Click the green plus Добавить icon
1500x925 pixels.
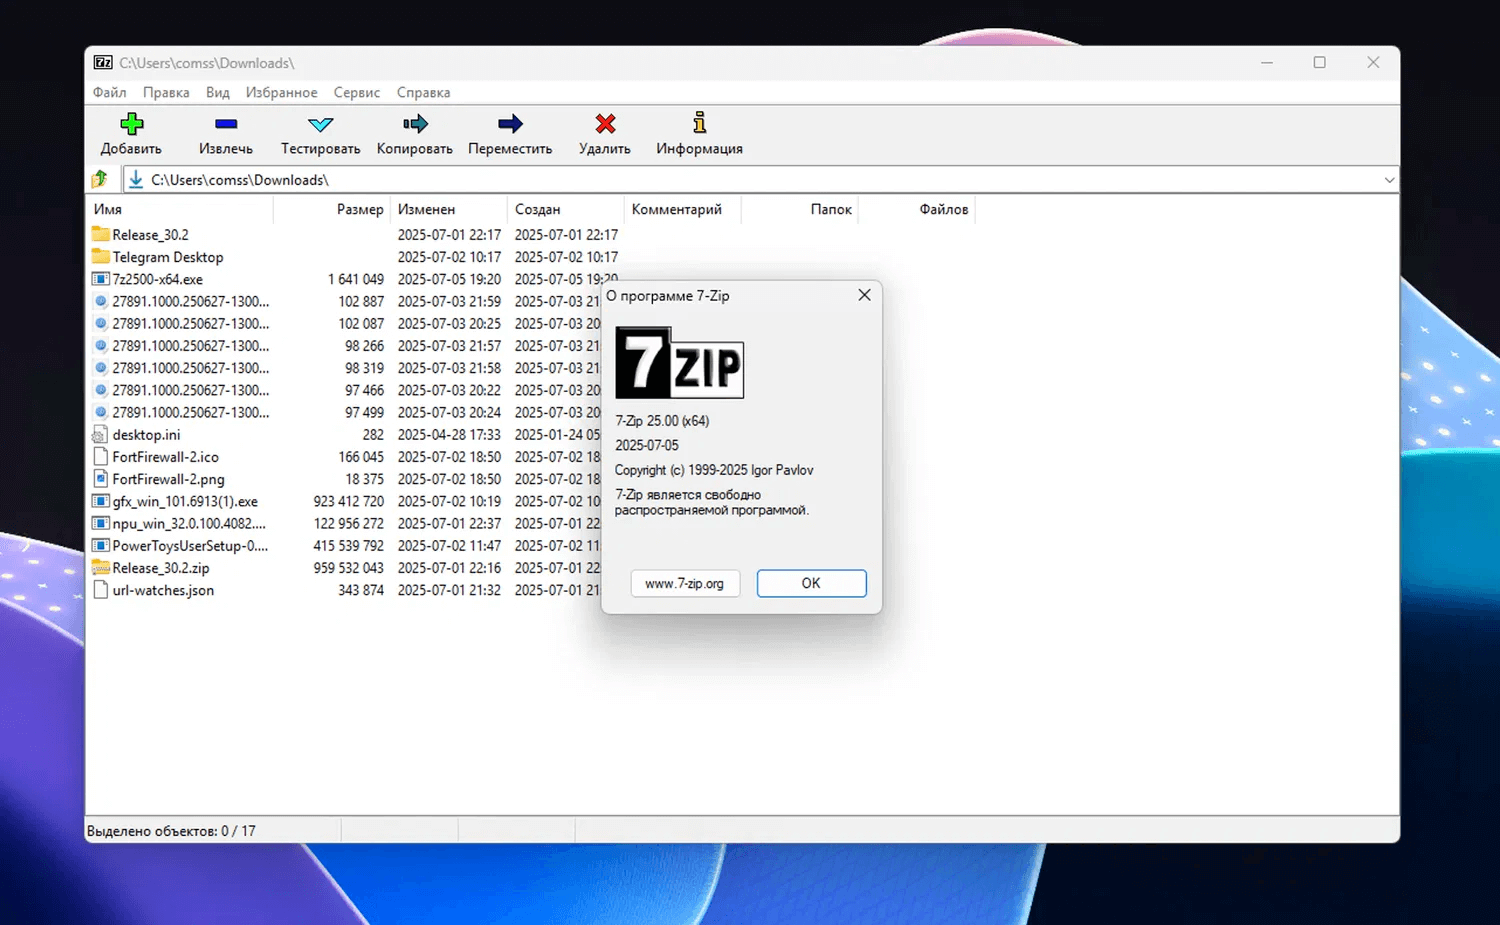(x=131, y=124)
